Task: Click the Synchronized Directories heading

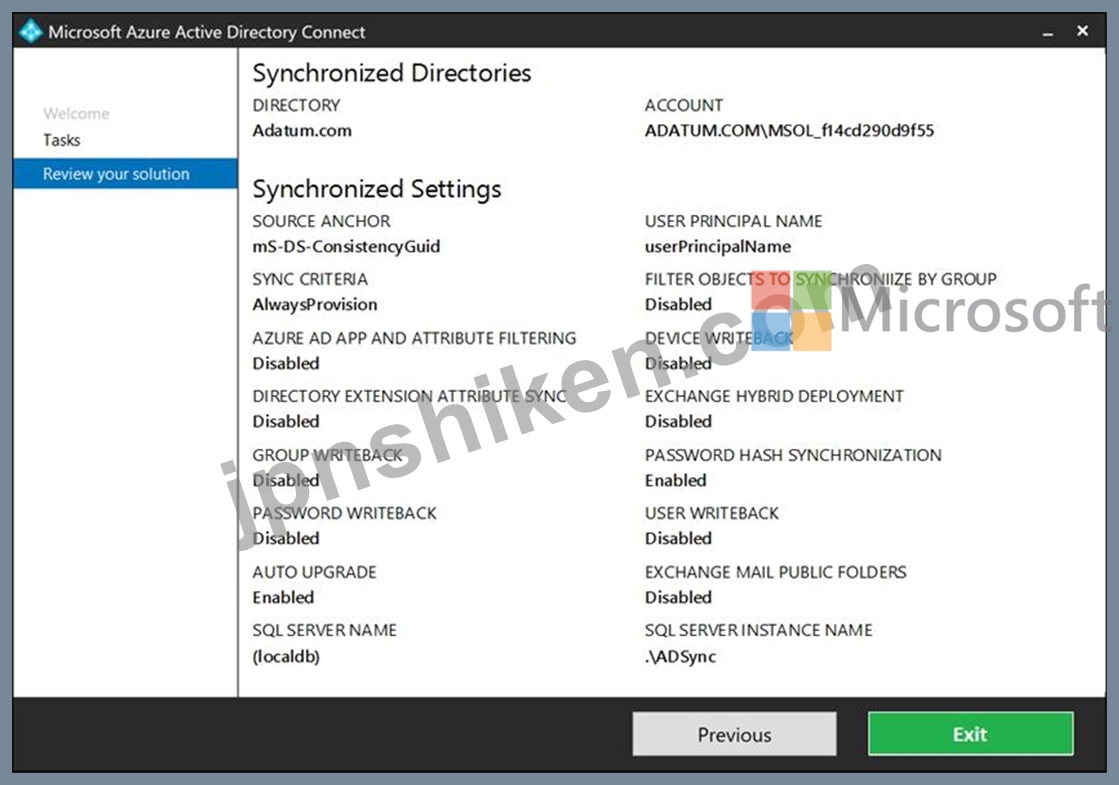Action: pos(392,73)
